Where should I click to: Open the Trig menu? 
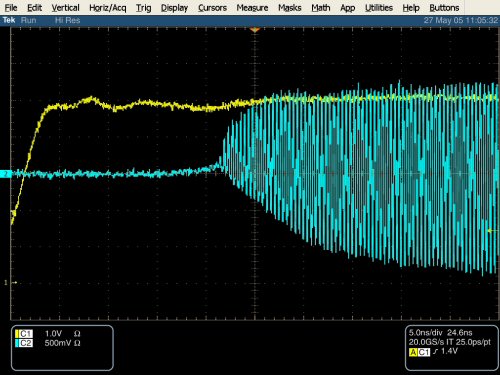[x=143, y=8]
